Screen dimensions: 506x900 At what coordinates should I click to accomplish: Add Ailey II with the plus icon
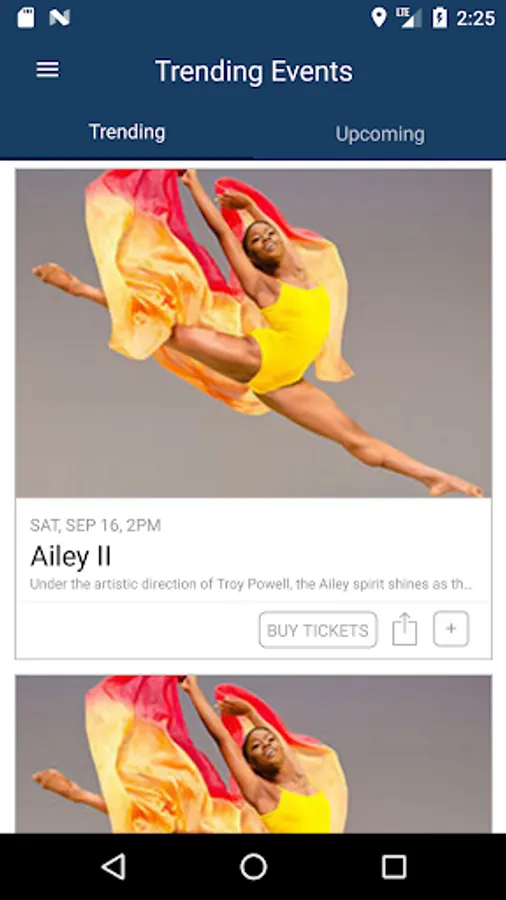click(x=451, y=629)
